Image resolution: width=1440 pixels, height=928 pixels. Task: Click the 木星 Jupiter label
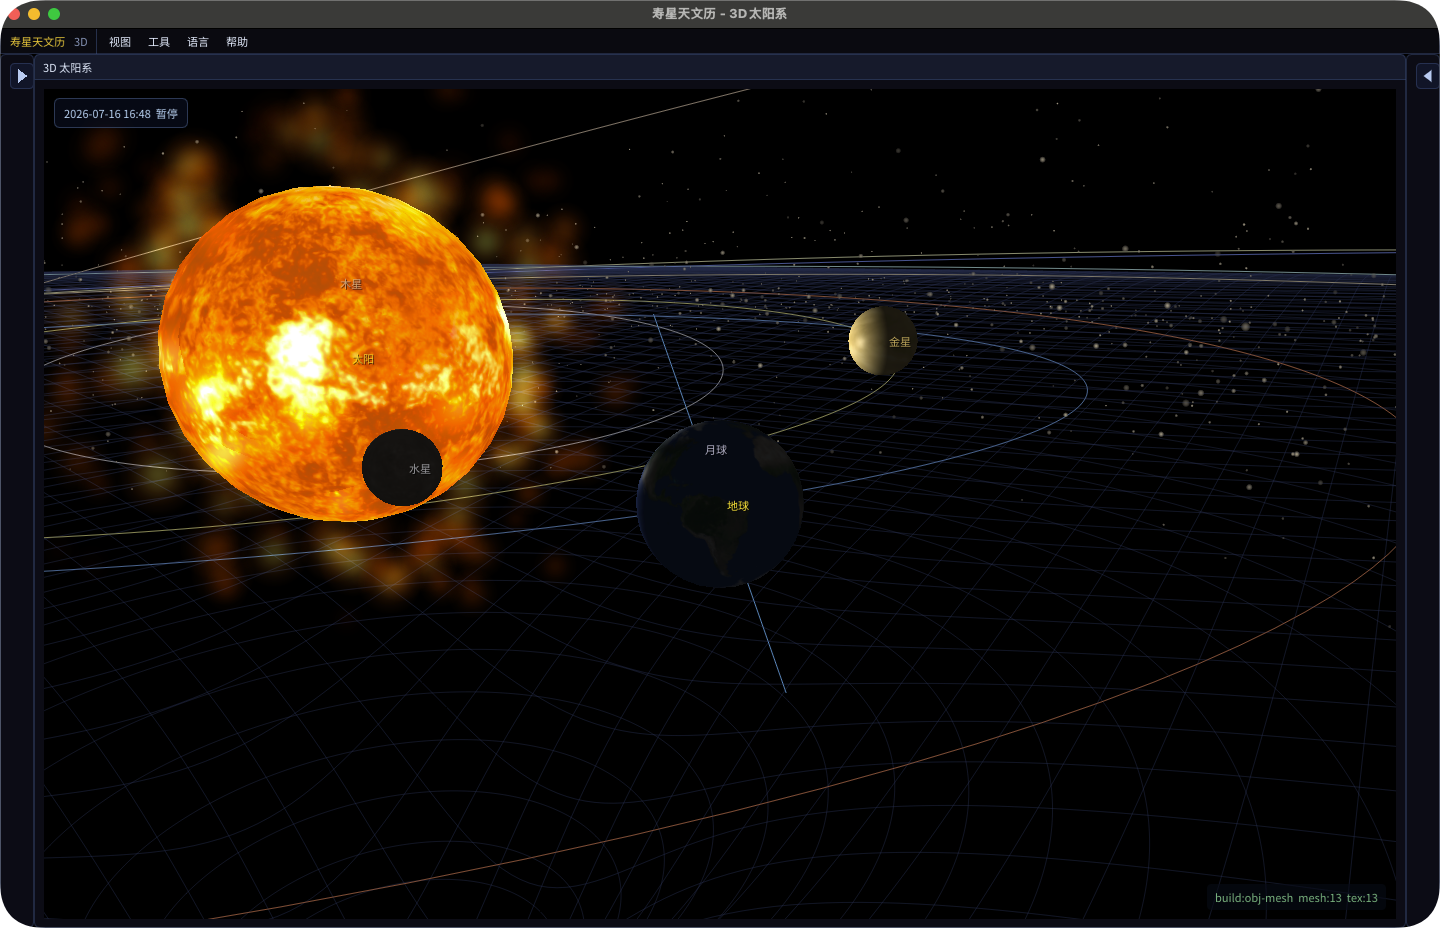click(351, 285)
